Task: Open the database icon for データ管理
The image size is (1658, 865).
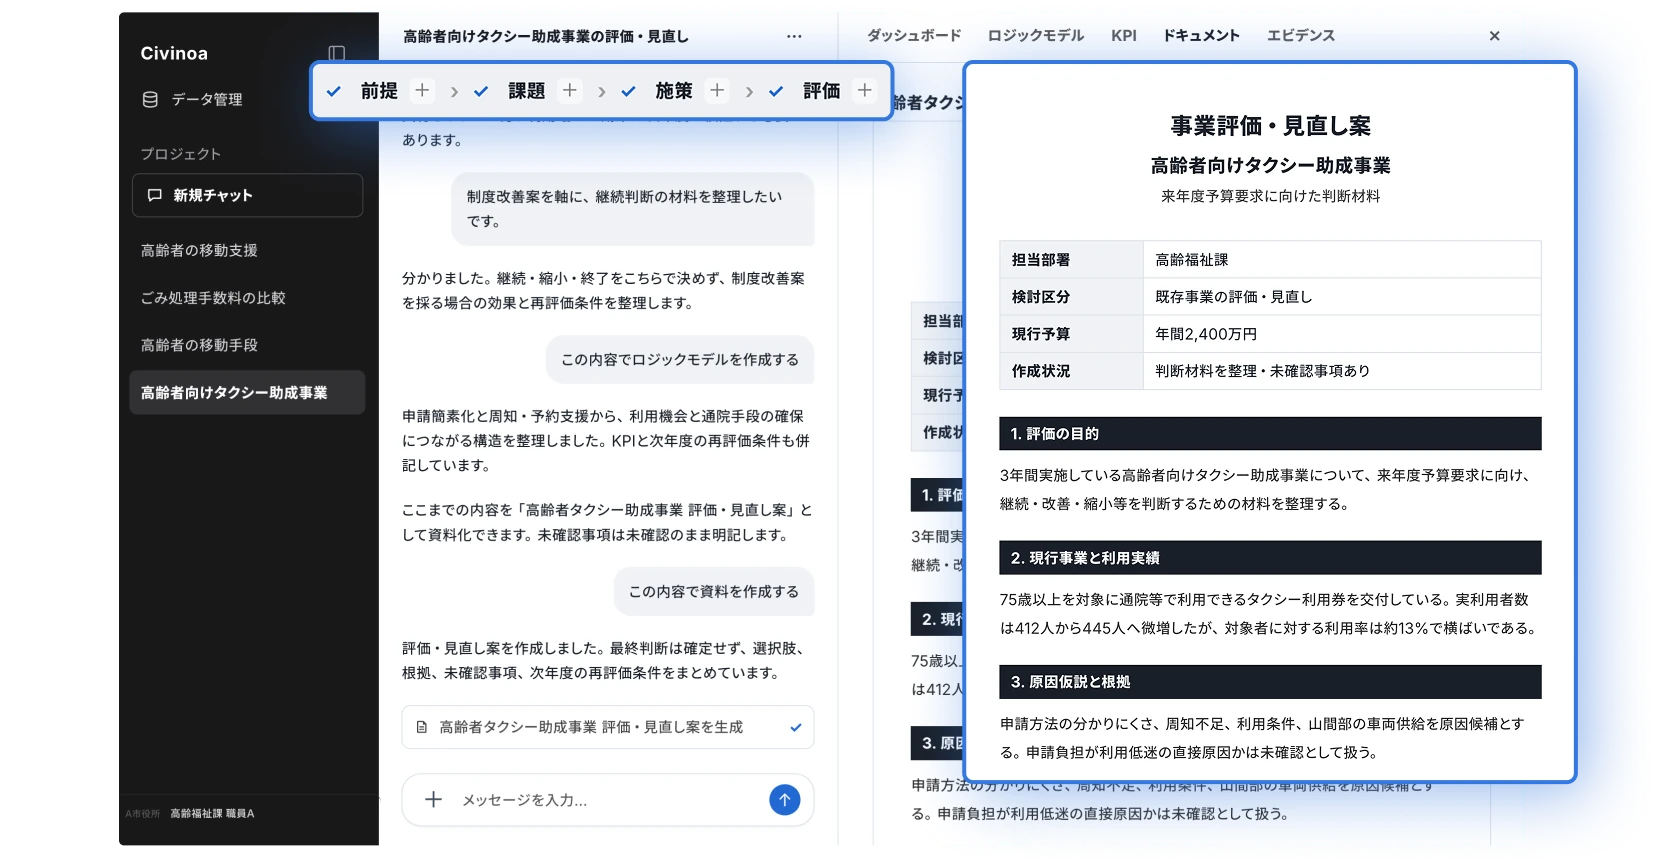Action: coord(150,99)
